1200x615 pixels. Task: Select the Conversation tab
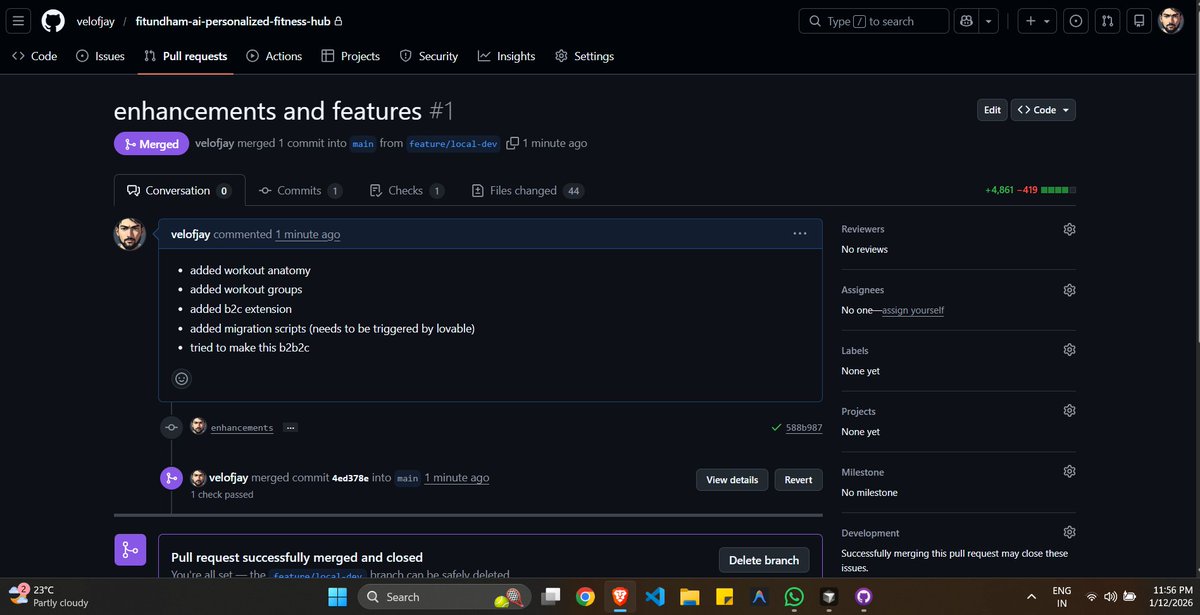[180, 190]
